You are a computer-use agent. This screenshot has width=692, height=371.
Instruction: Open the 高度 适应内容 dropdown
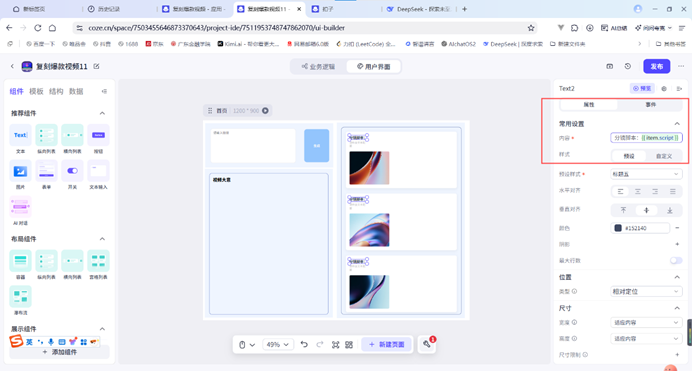646,338
